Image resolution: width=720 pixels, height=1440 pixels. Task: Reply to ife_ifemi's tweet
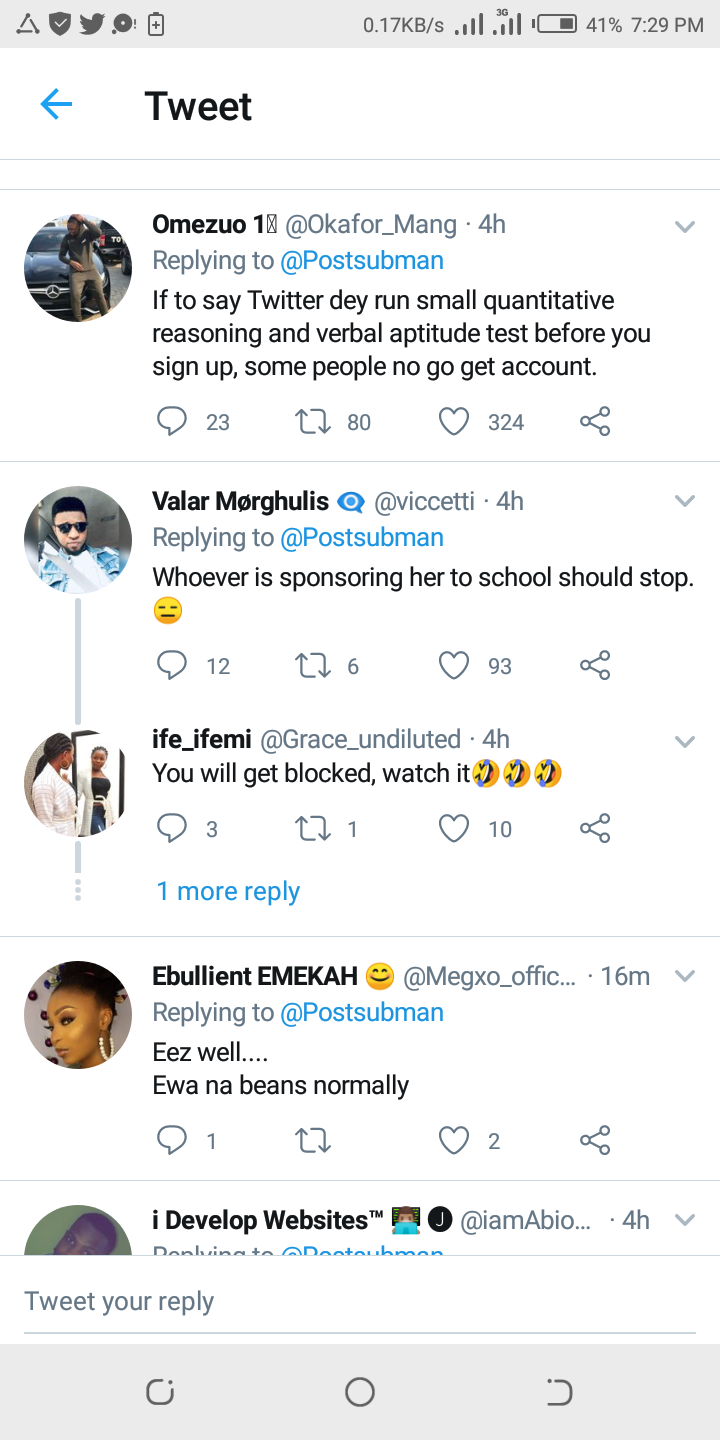[x=172, y=828]
